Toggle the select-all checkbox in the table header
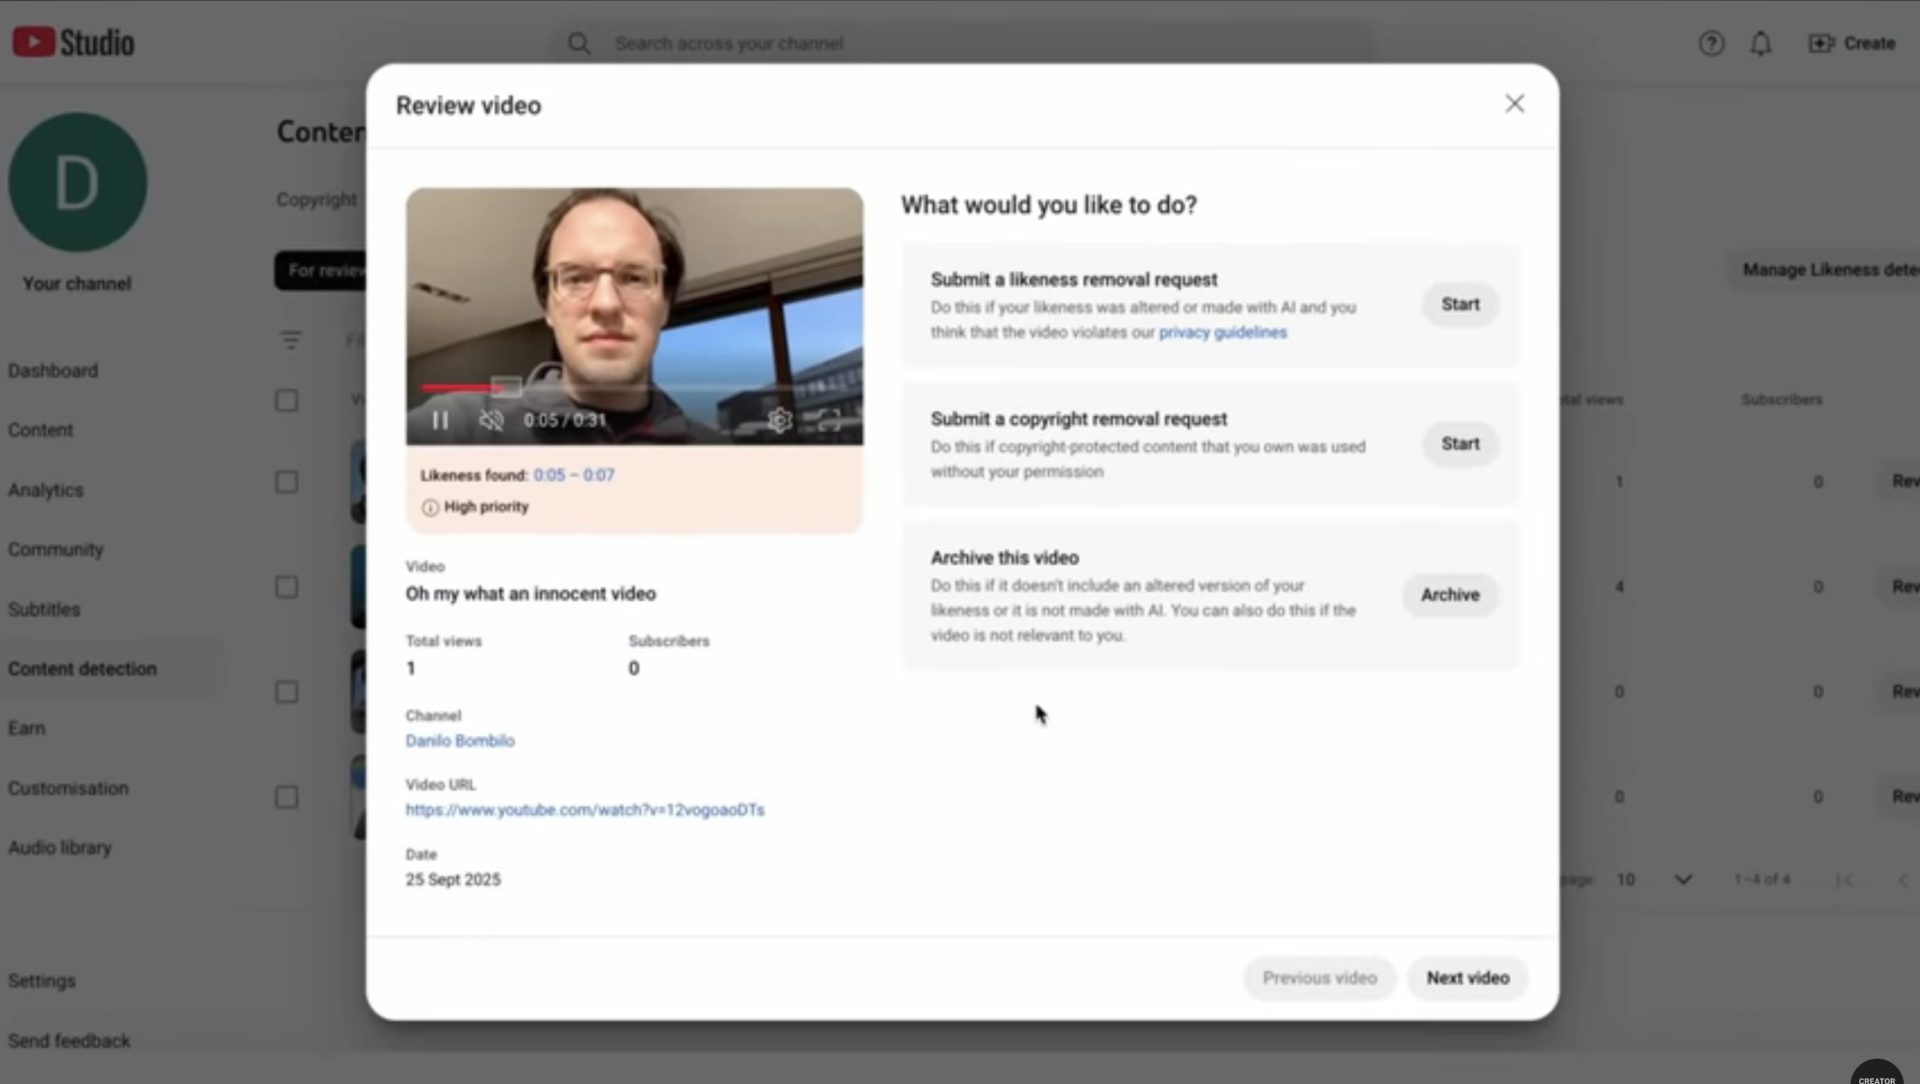The height and width of the screenshot is (1084, 1920). [x=287, y=400]
